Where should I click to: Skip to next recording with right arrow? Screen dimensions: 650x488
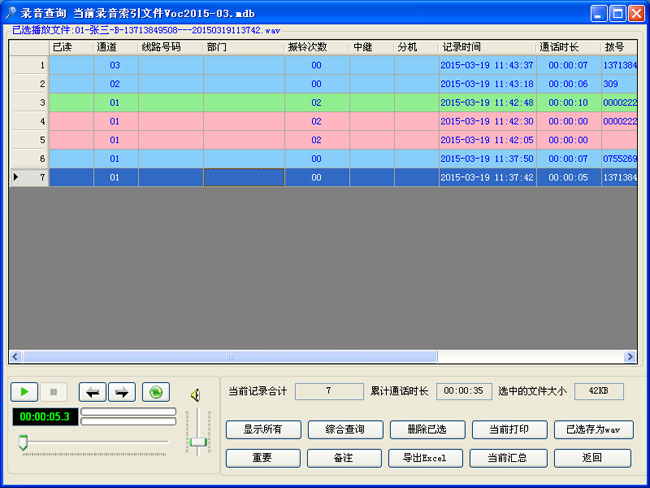click(x=122, y=393)
